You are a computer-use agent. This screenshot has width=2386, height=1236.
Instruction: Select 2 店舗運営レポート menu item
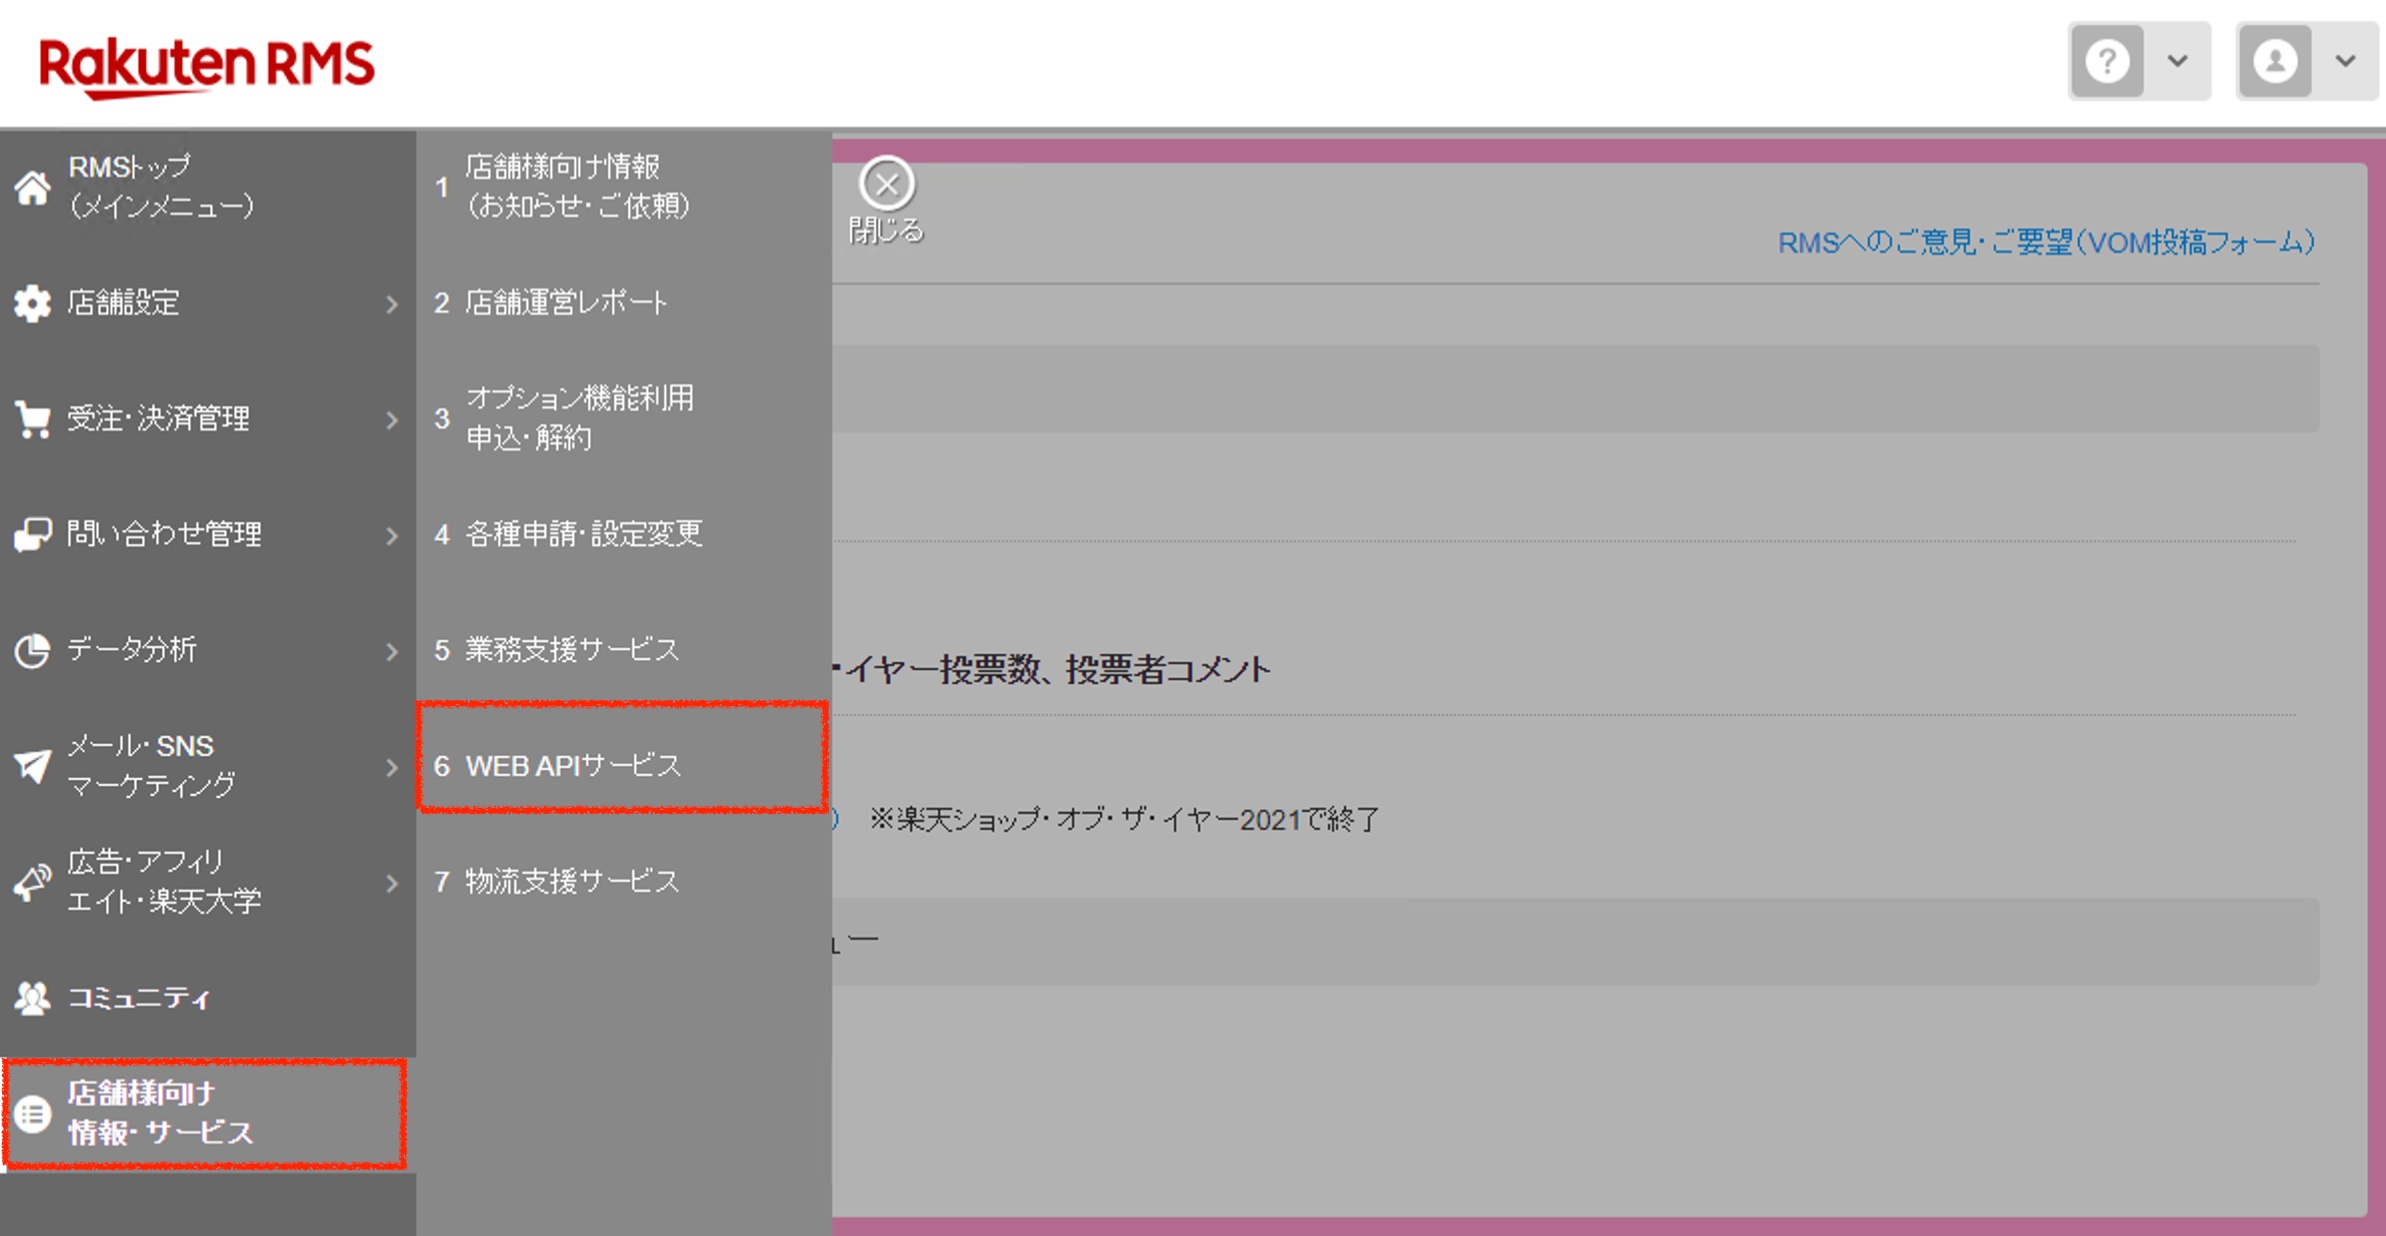pos(565,303)
